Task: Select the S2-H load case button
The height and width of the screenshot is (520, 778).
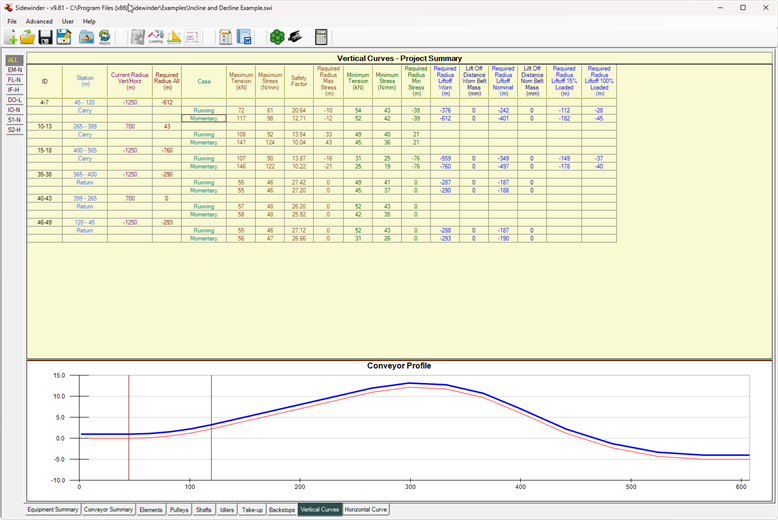Action: pos(14,130)
